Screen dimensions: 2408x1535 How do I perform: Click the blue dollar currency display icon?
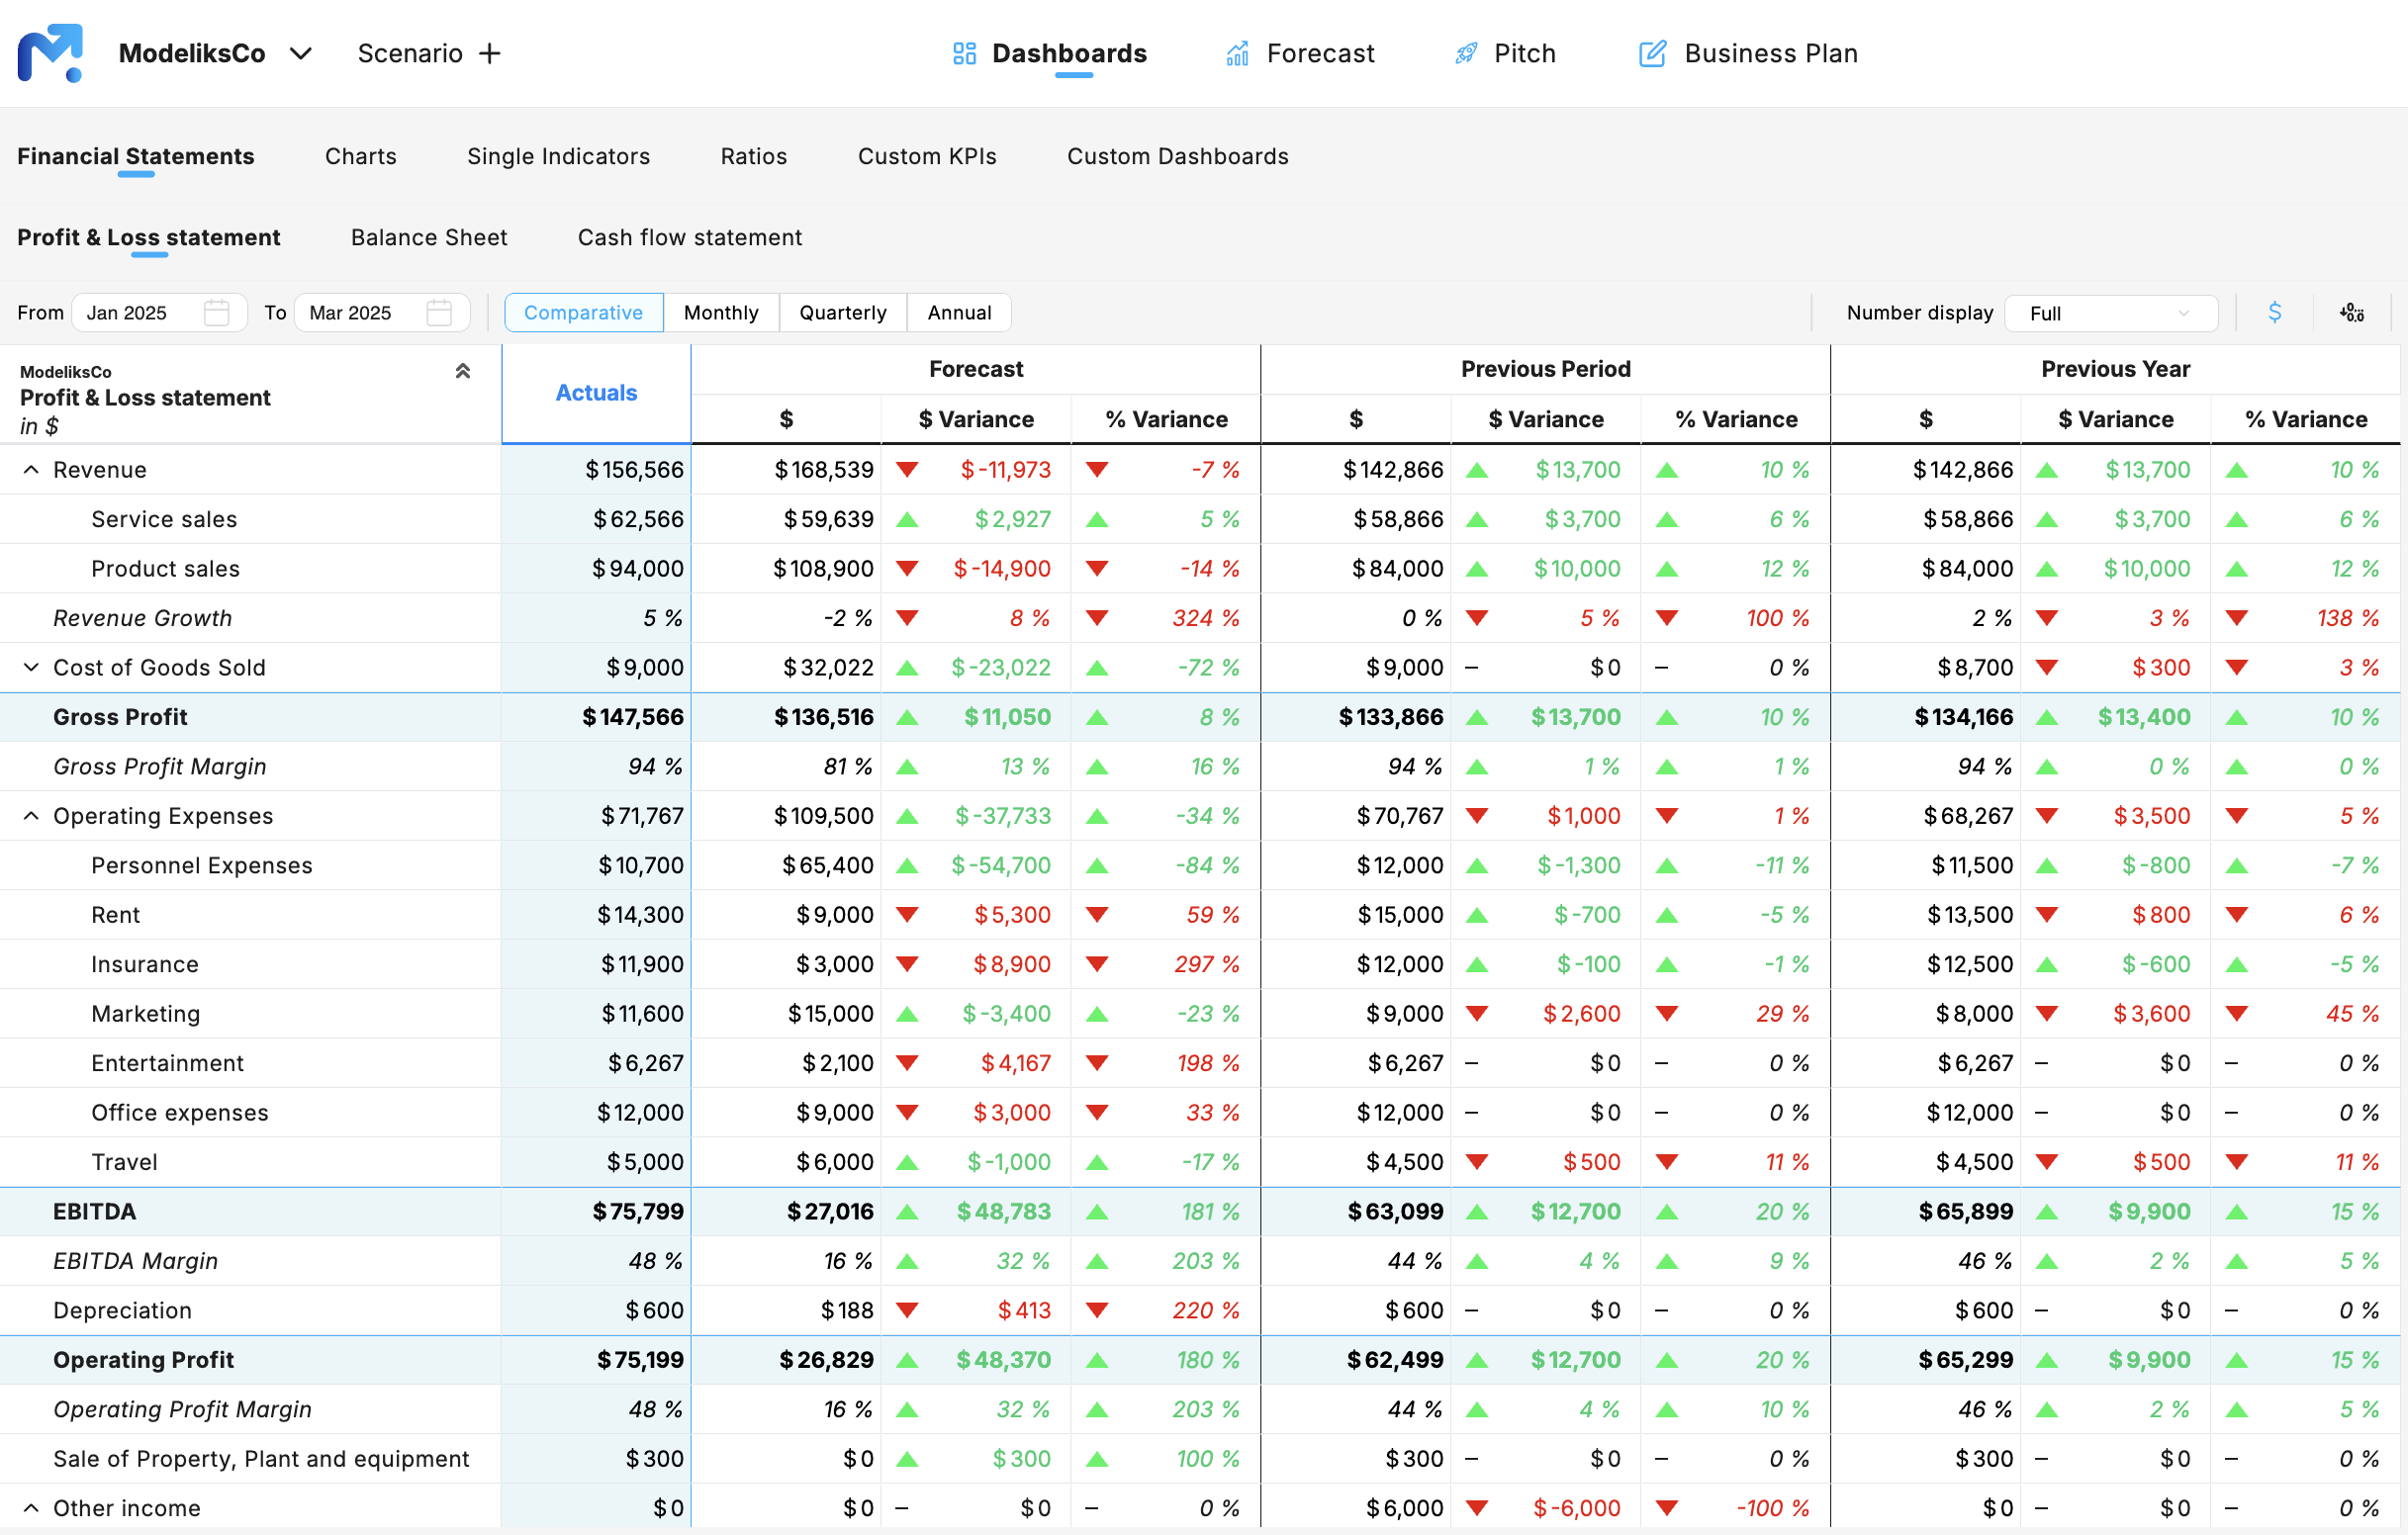pos(2275,312)
